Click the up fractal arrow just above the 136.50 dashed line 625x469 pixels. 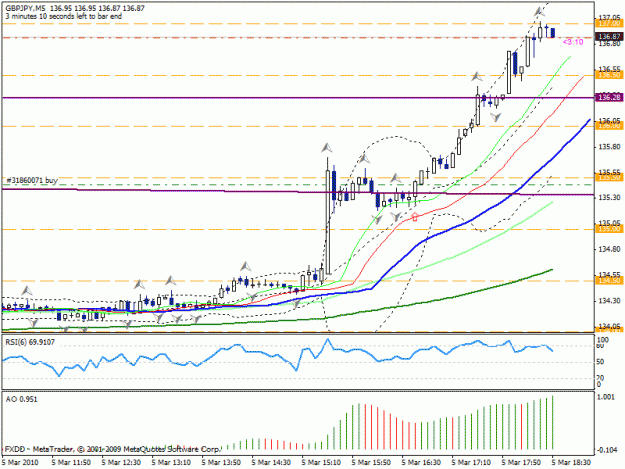coord(476,77)
